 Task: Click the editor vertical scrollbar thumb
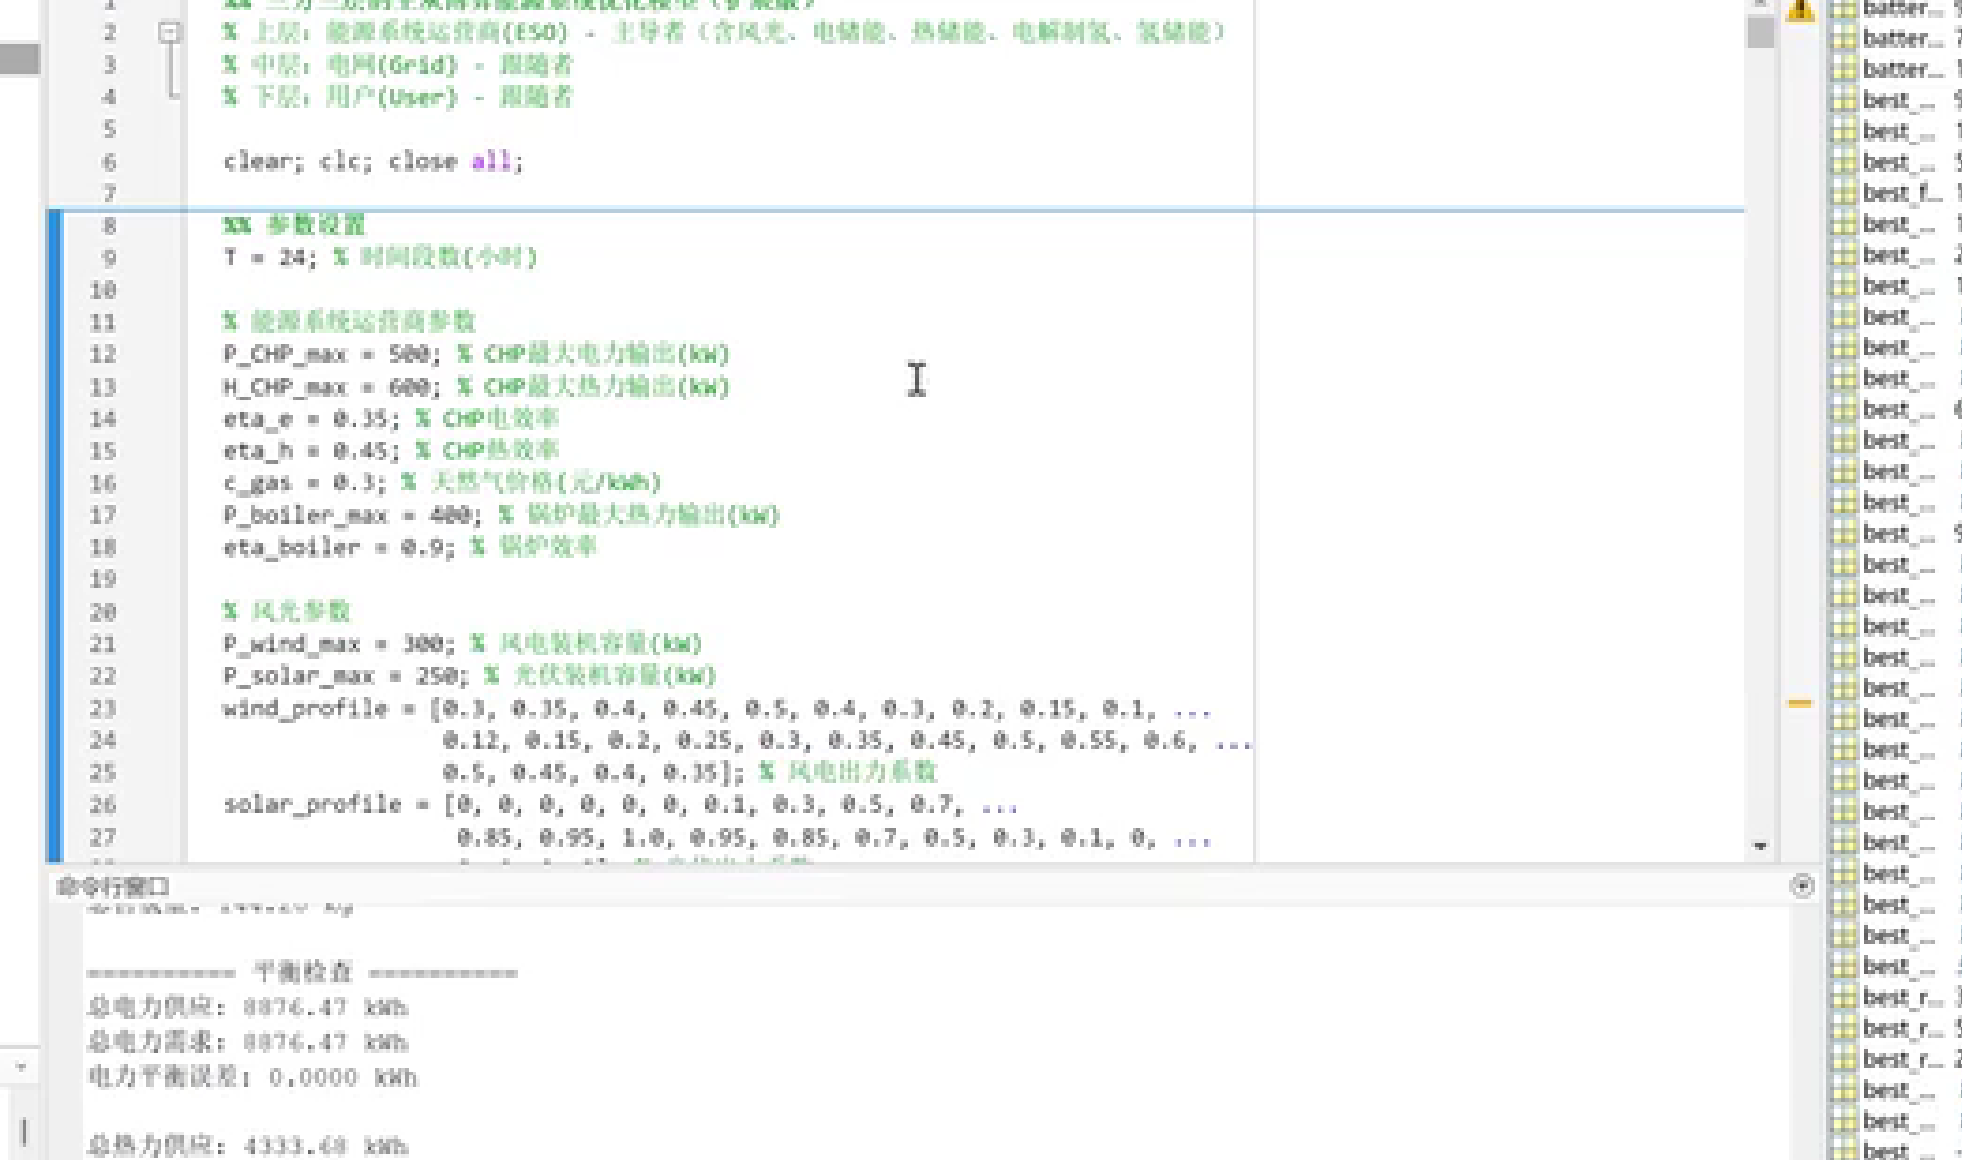click(1760, 32)
